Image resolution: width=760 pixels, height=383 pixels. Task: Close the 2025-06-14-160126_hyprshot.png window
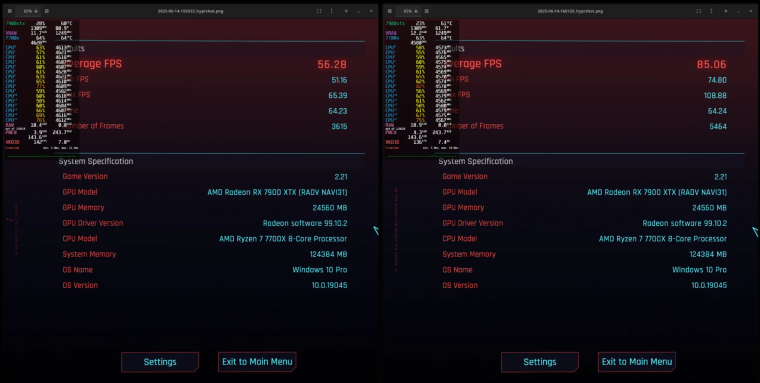[x=751, y=11]
